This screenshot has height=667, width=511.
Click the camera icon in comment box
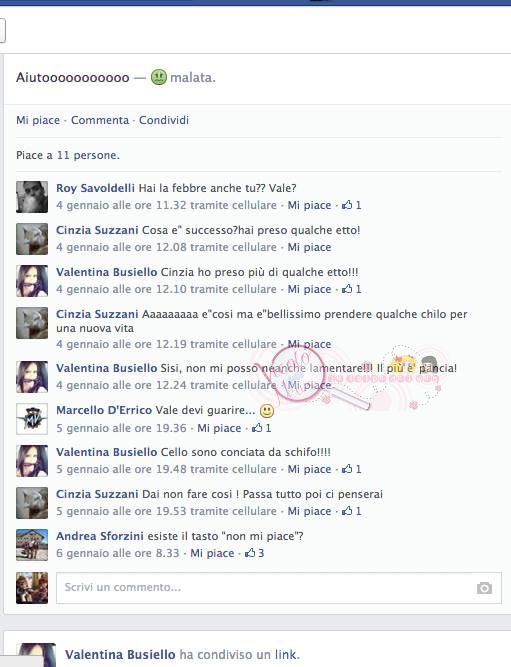(x=484, y=588)
